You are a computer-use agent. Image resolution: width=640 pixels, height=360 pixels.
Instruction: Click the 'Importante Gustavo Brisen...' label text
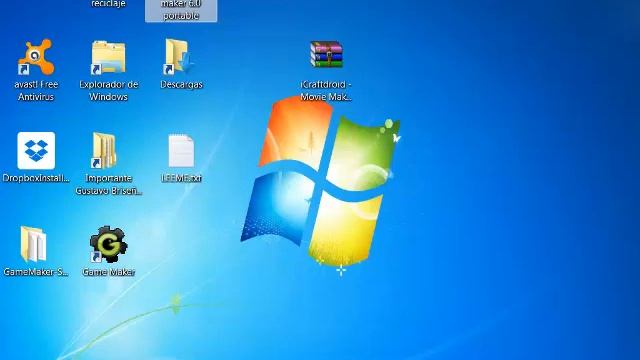109,184
